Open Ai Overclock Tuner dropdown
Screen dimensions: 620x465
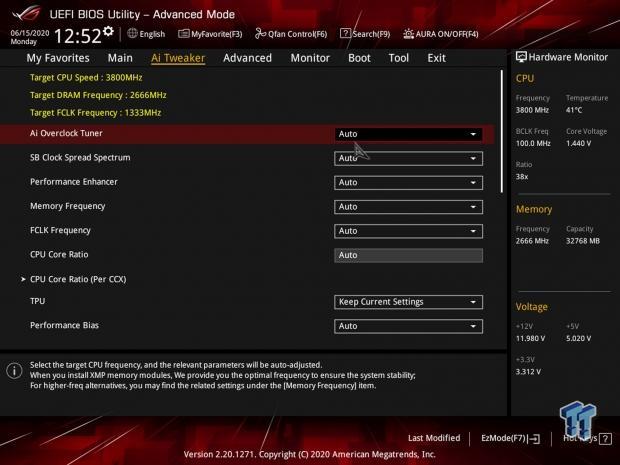coord(408,134)
